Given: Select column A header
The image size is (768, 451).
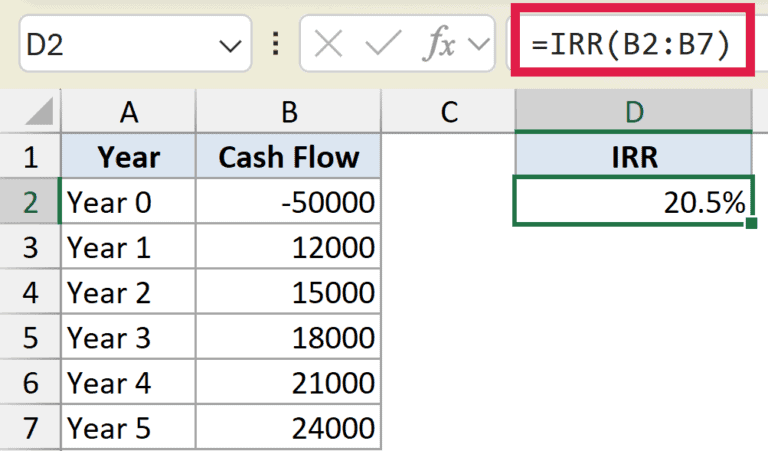Looking at the screenshot, I should (128, 111).
